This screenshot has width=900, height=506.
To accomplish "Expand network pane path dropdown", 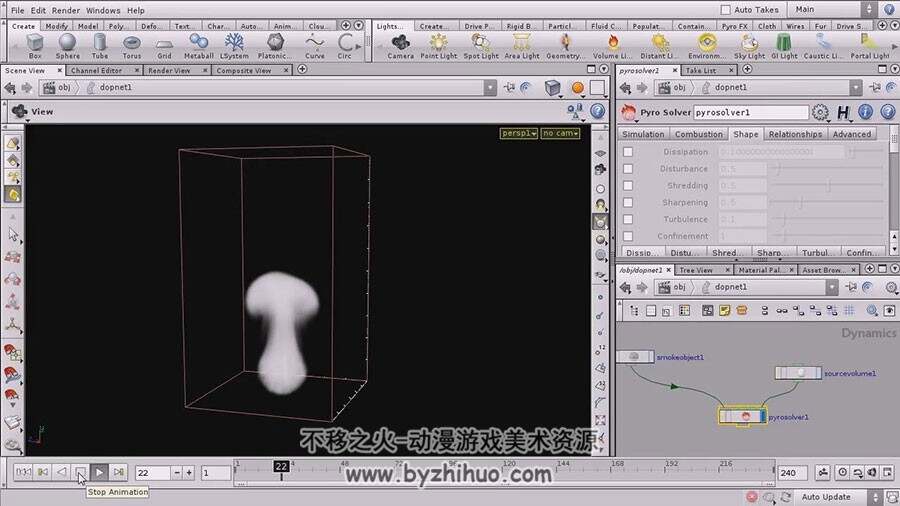I will (832, 287).
